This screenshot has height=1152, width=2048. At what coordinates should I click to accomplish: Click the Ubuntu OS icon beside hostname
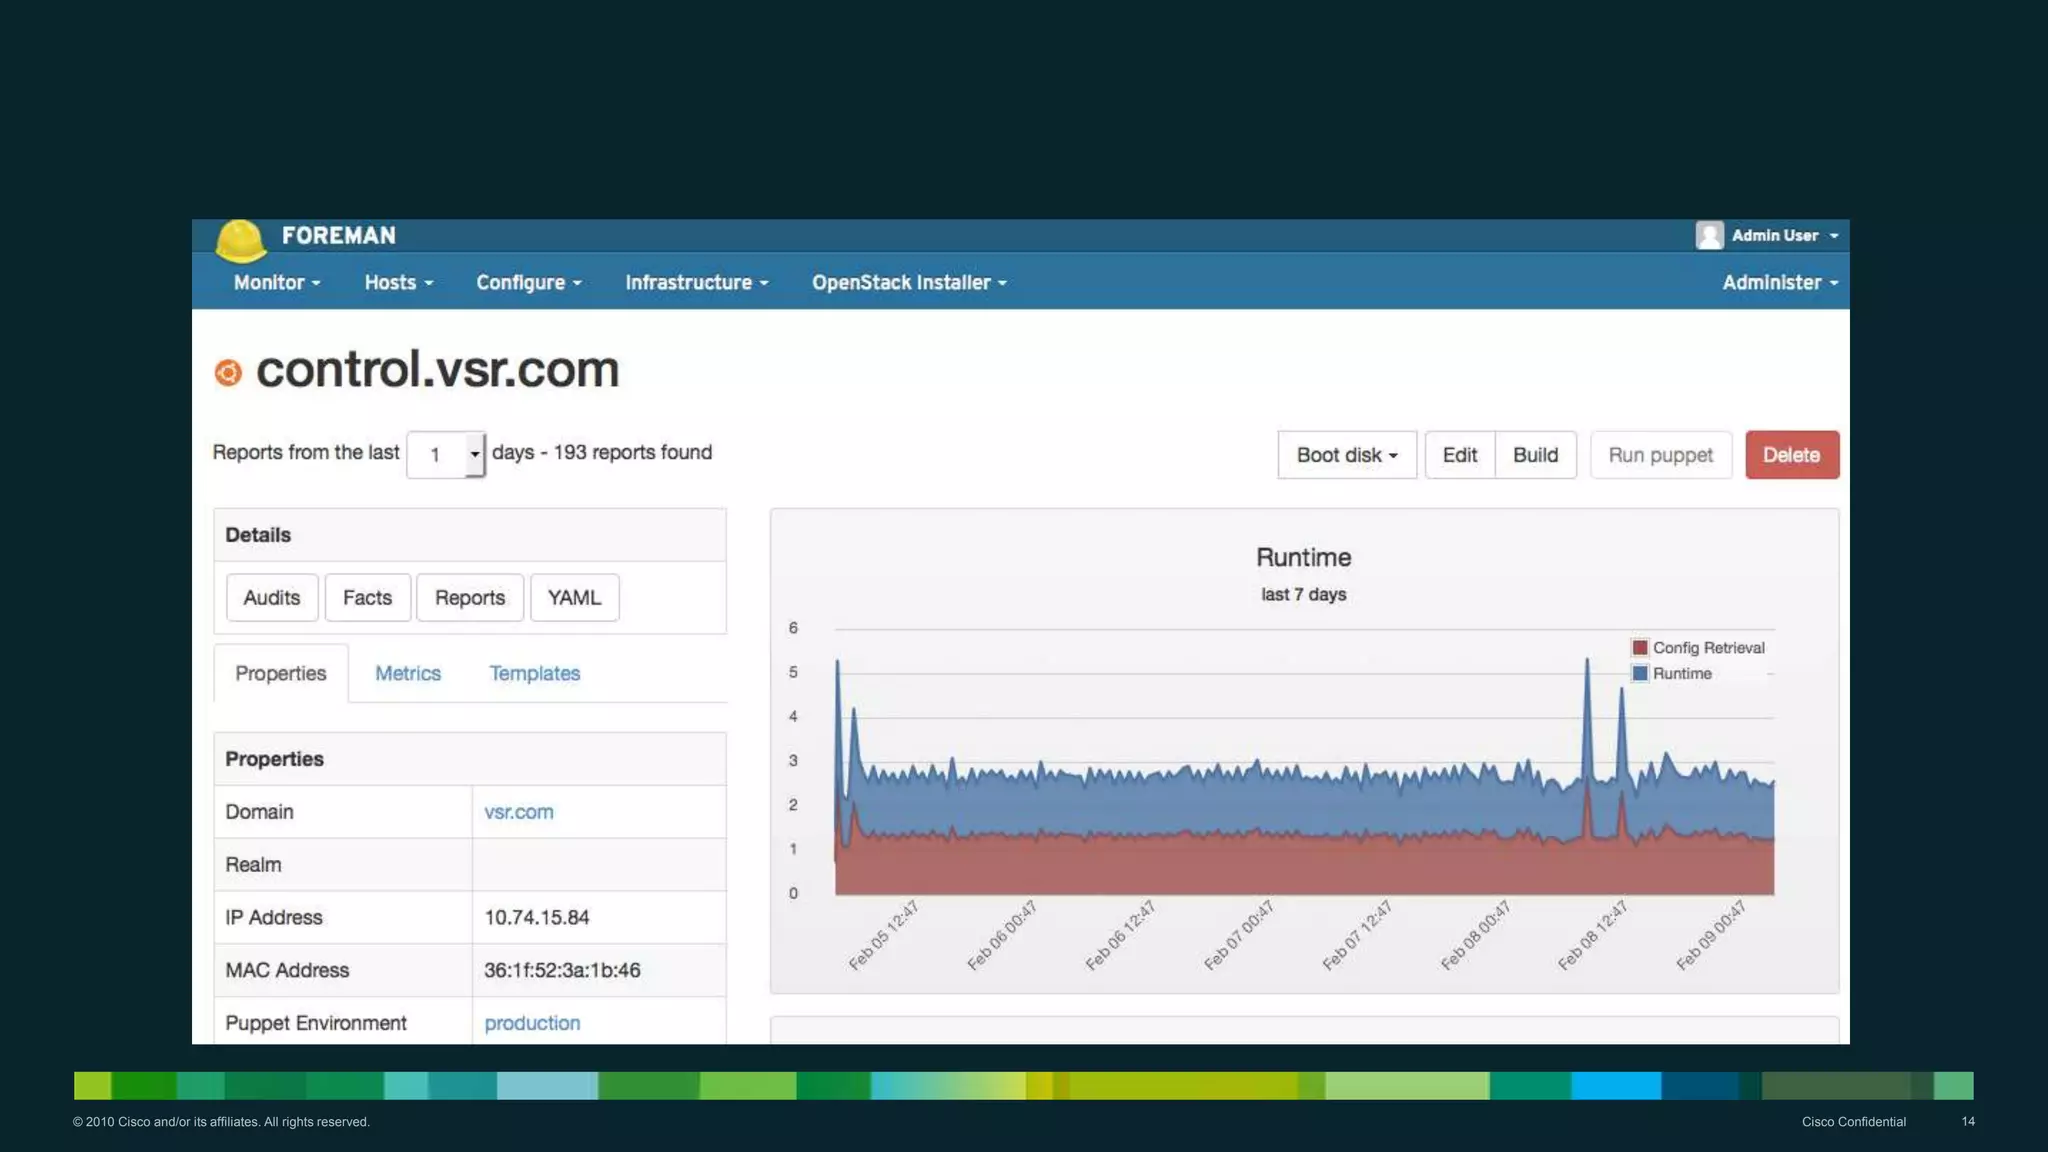point(228,373)
